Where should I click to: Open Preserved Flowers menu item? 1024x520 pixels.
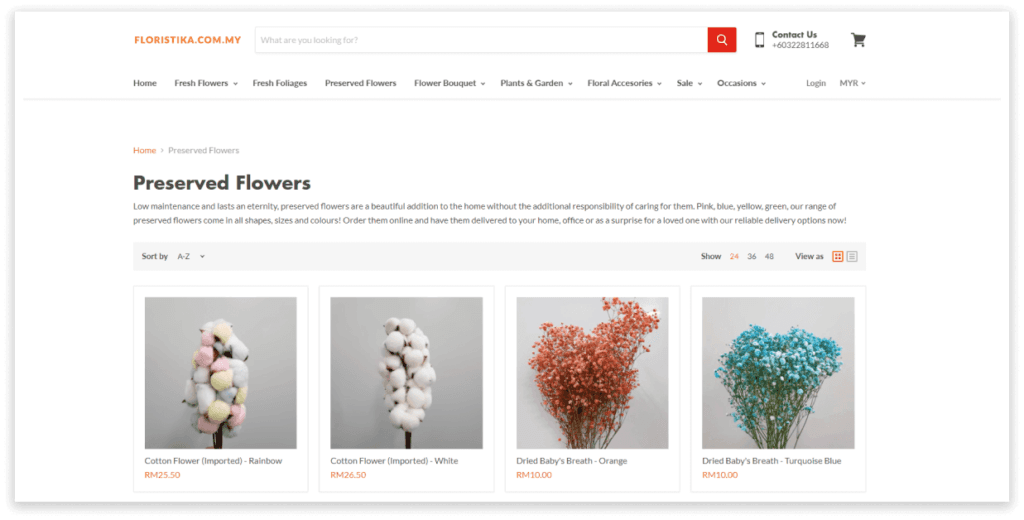click(x=360, y=83)
